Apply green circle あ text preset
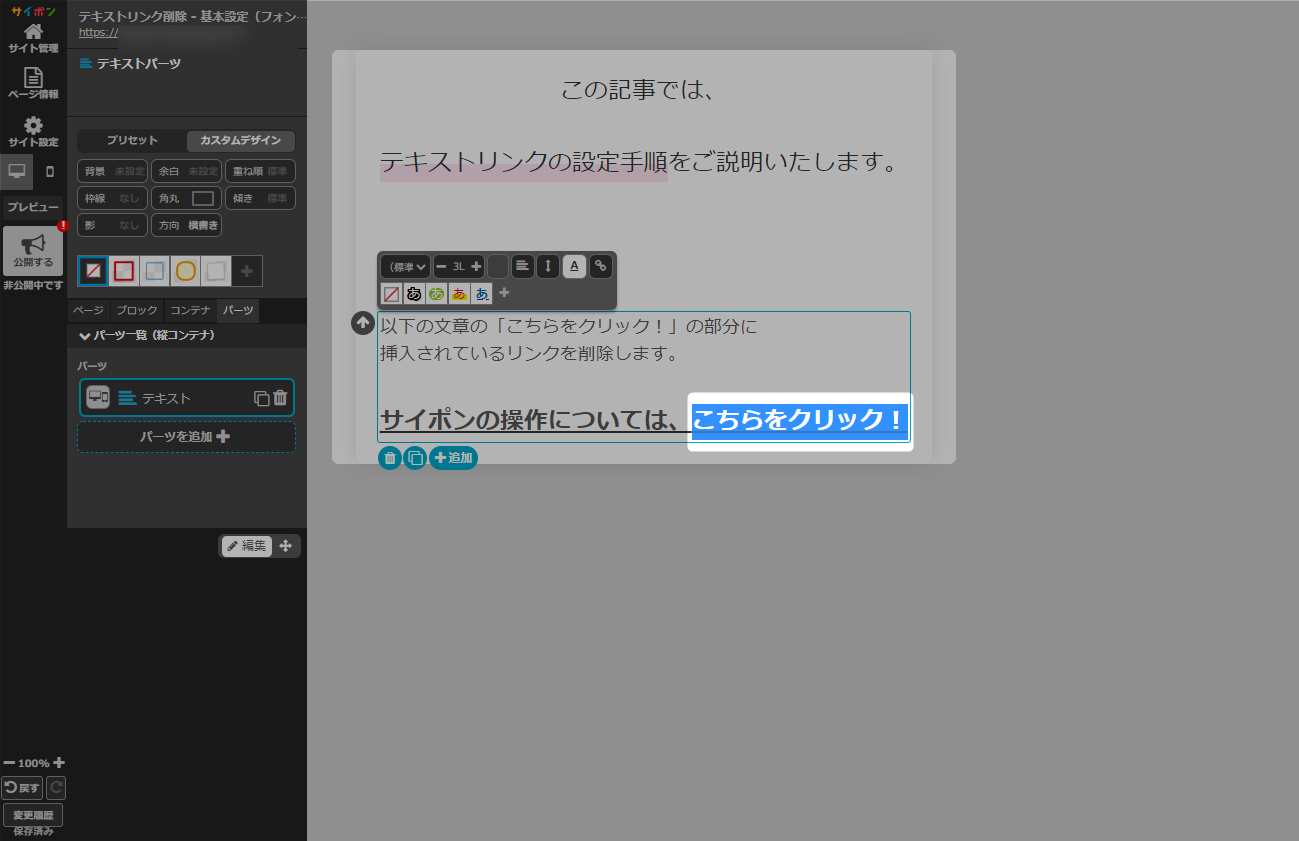The image size is (1299, 841). point(437,294)
